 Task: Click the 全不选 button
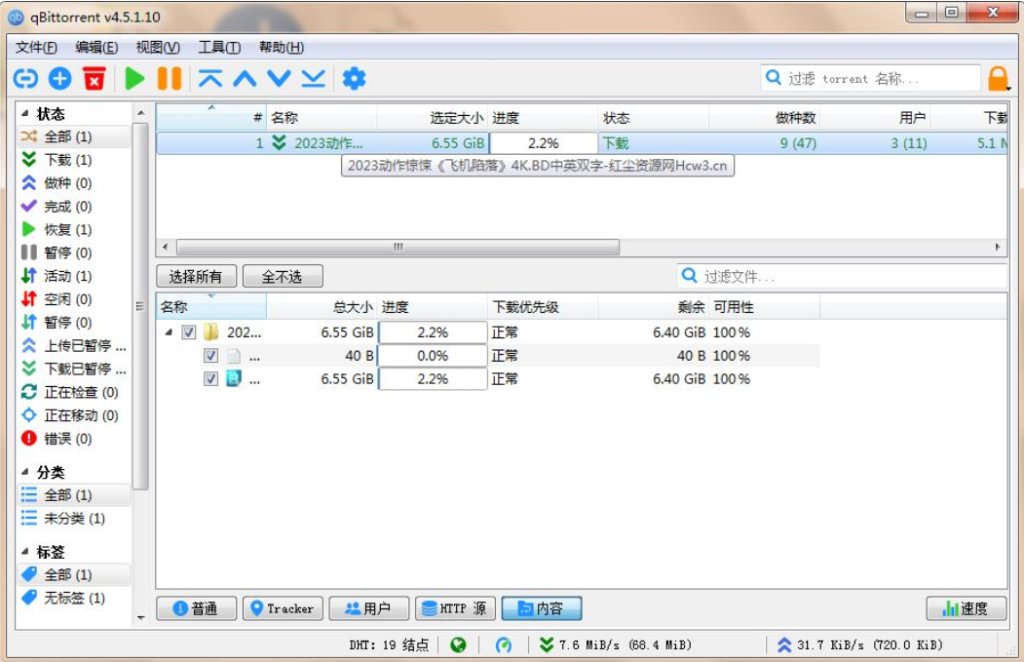coord(282,276)
